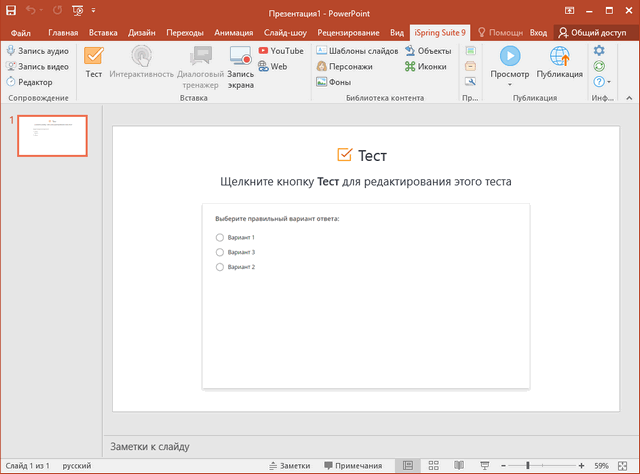
Task: Insert a YouTube video
Action: coord(281,50)
